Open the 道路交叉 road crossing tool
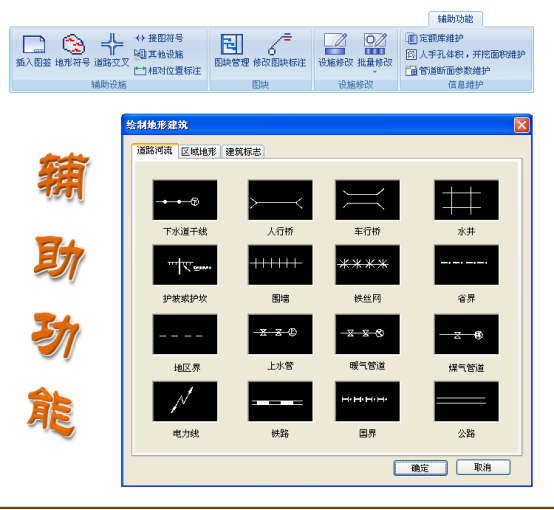Screen dimensions: 554x510 (x=112, y=50)
